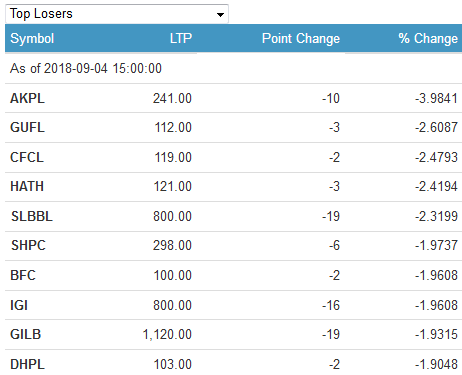The image size is (462, 375).
Task: Click the AKPL % change value -3.9841
Action: [x=436, y=98]
